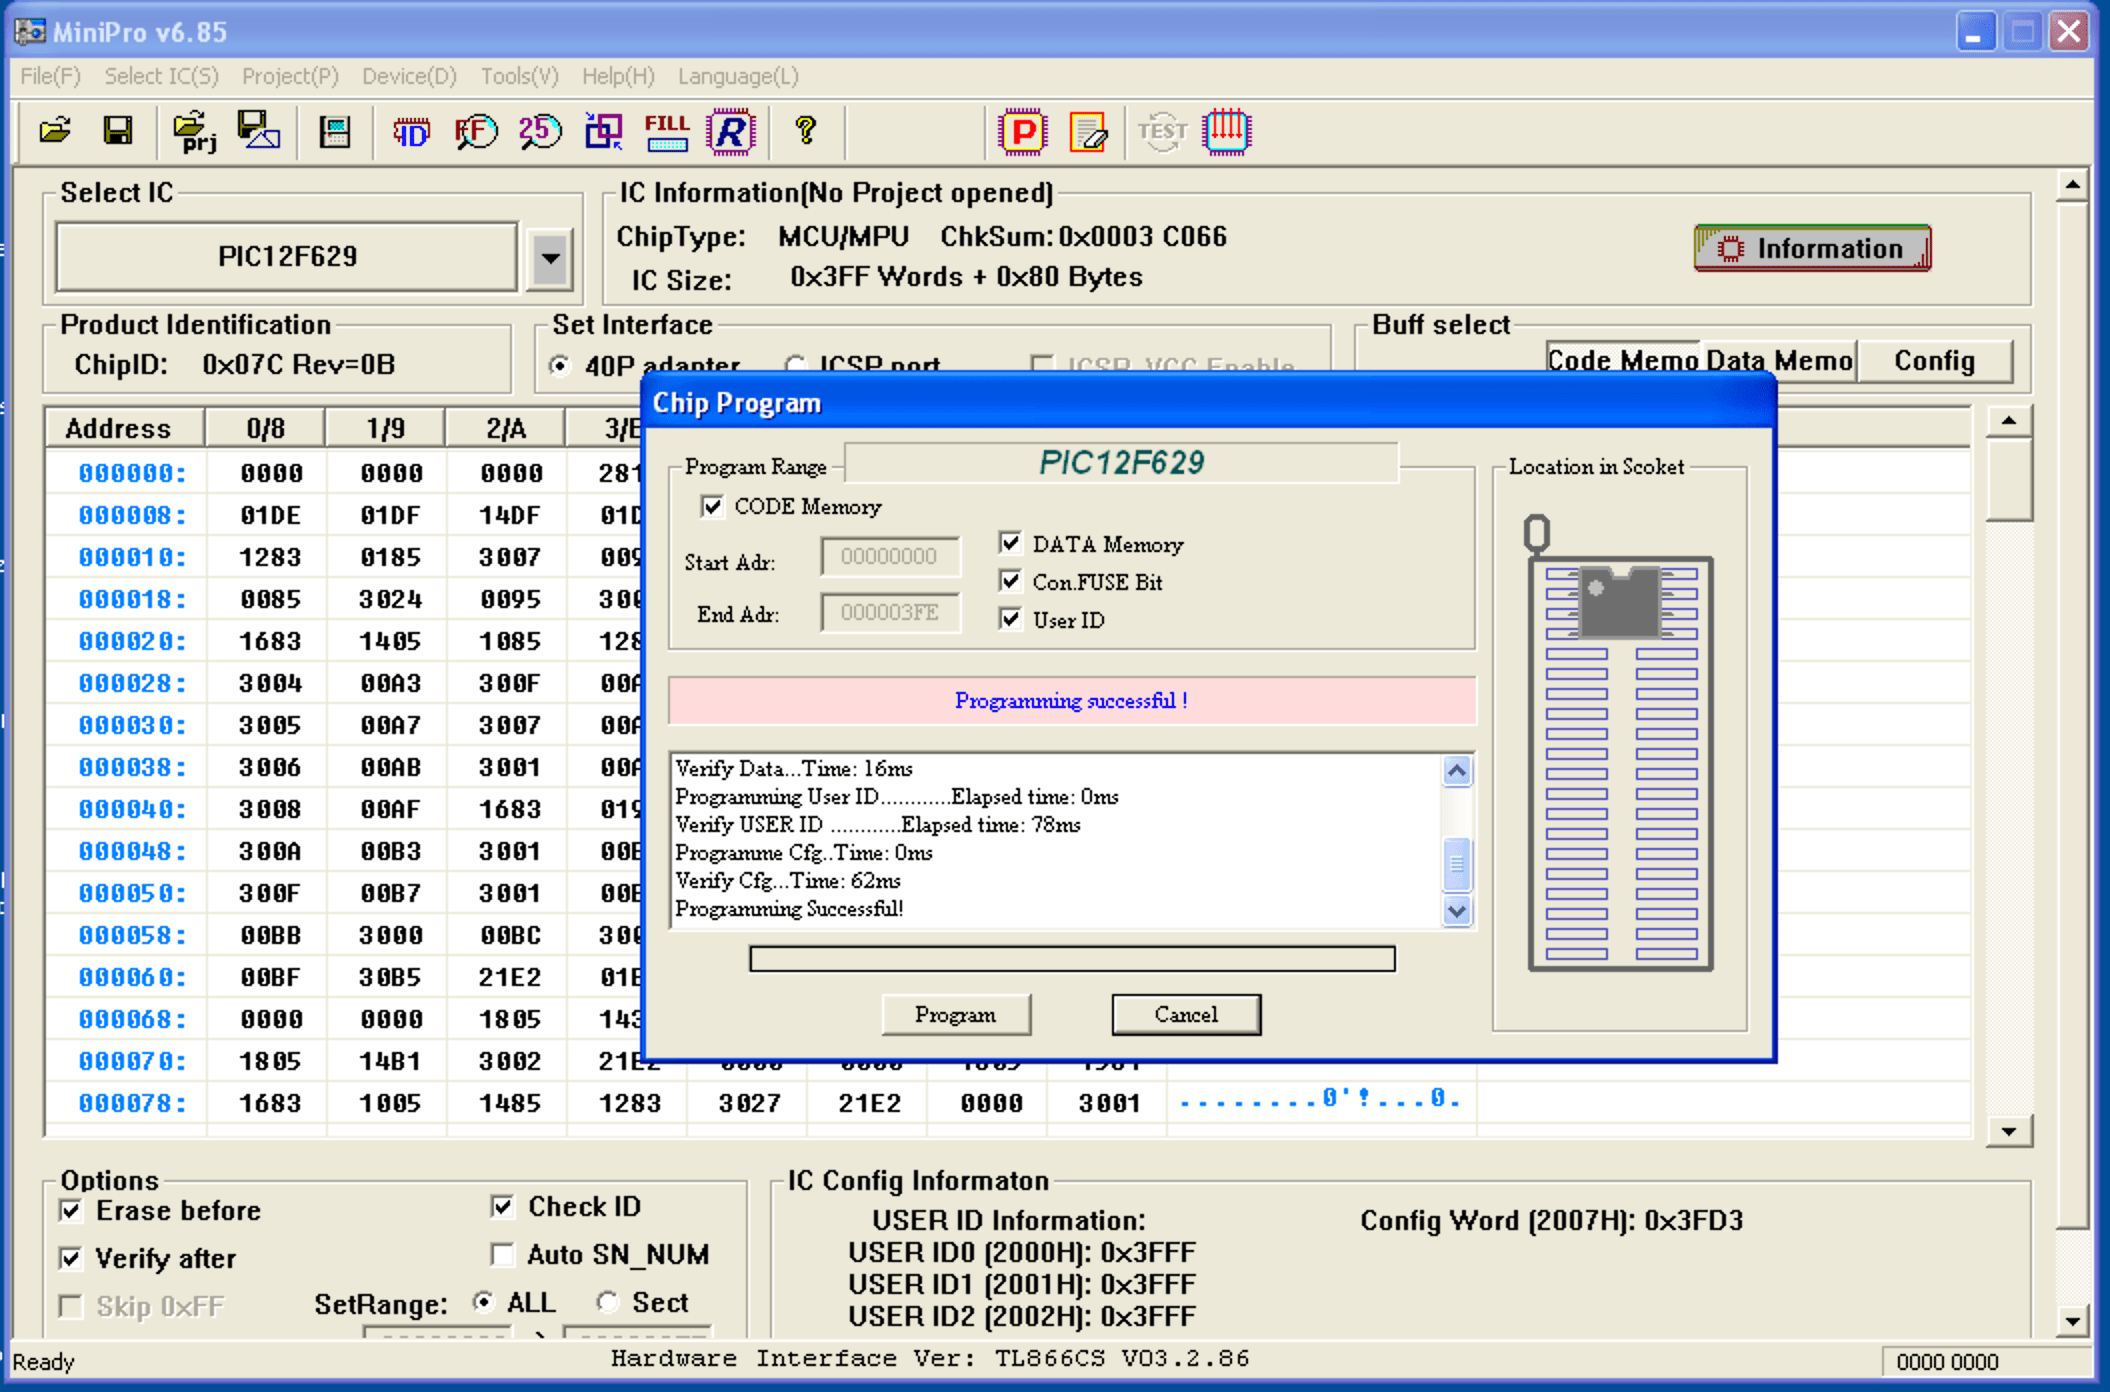The height and width of the screenshot is (1392, 2110).
Task: Open the Device(D) menu
Action: (x=409, y=76)
